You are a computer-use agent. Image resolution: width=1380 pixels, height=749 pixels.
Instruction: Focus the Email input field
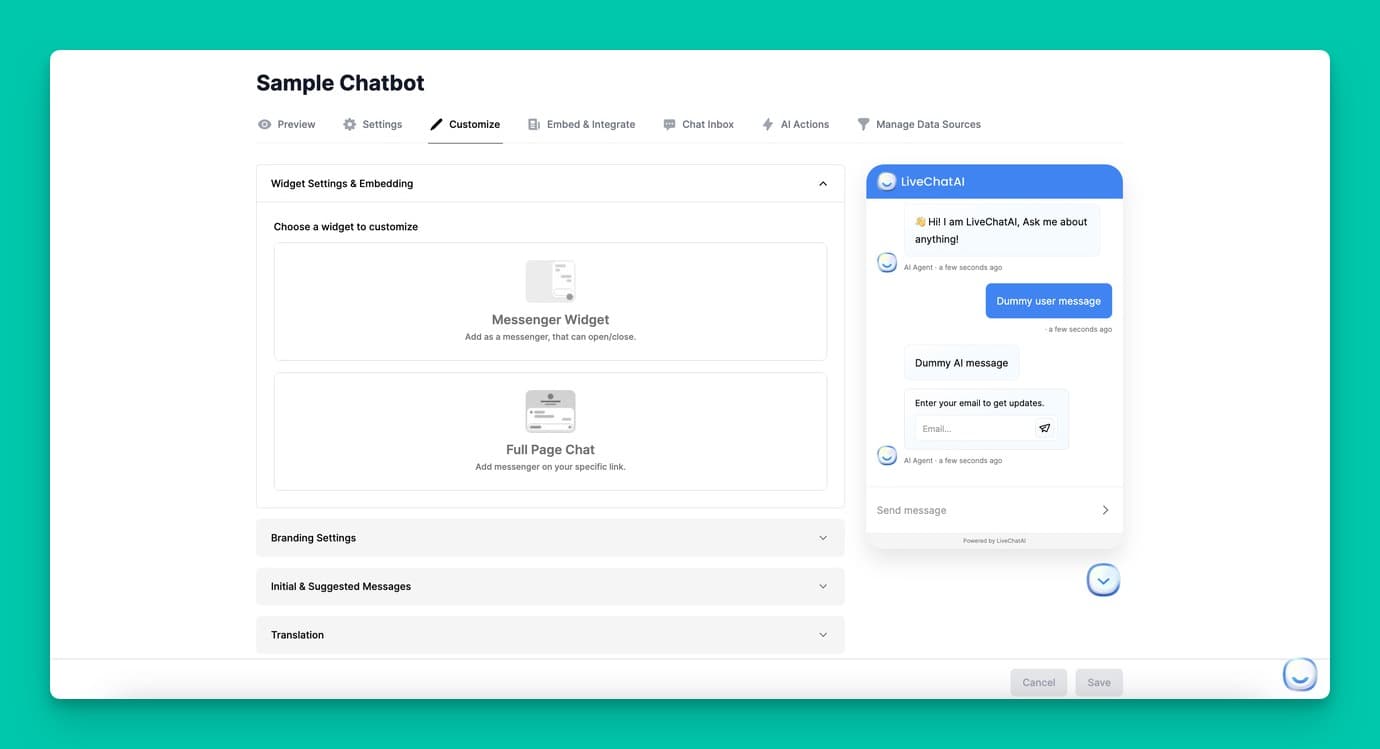click(974, 429)
